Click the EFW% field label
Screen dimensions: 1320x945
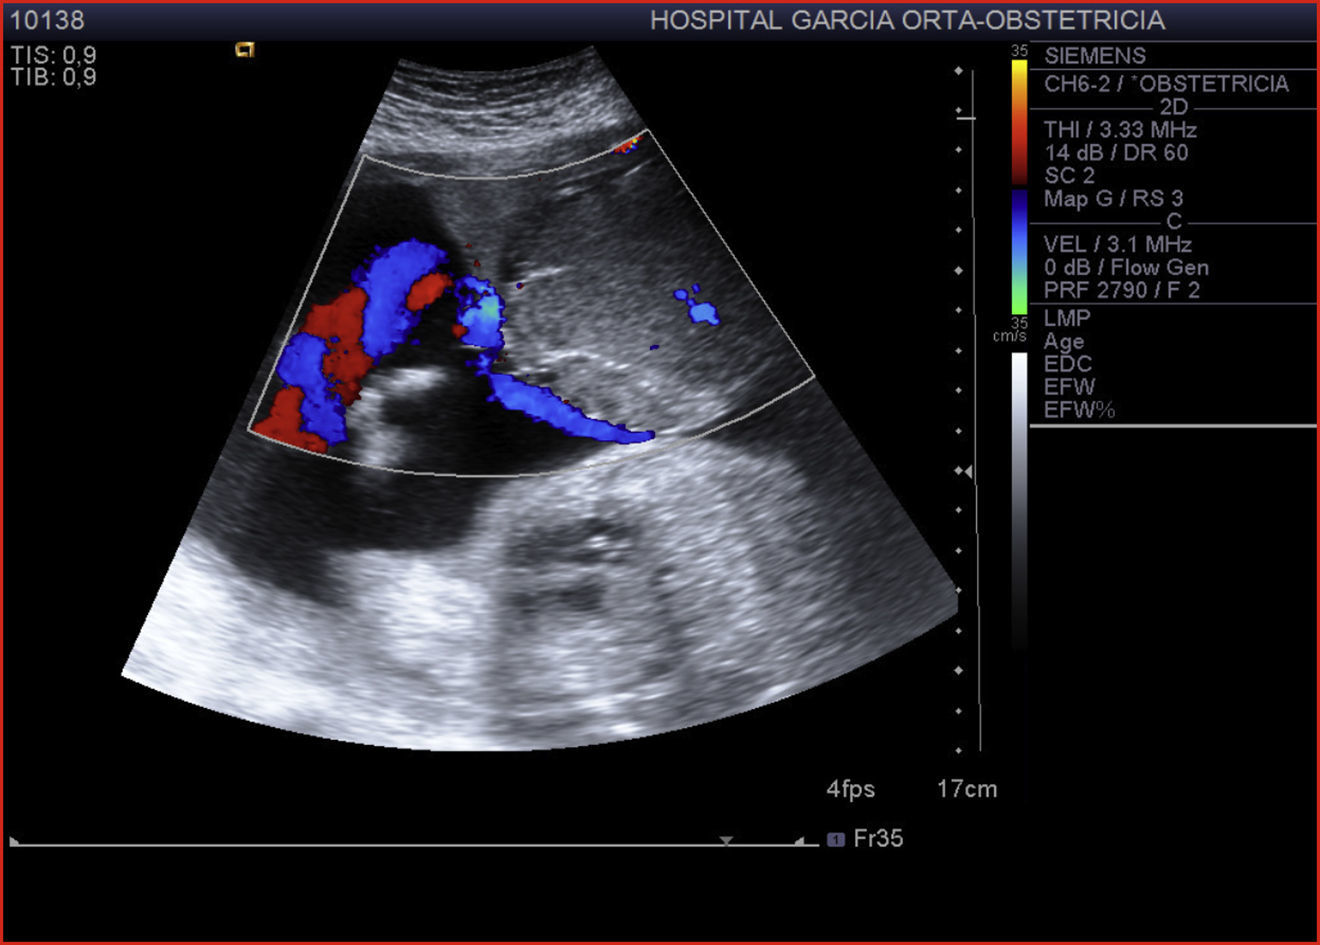[1079, 410]
